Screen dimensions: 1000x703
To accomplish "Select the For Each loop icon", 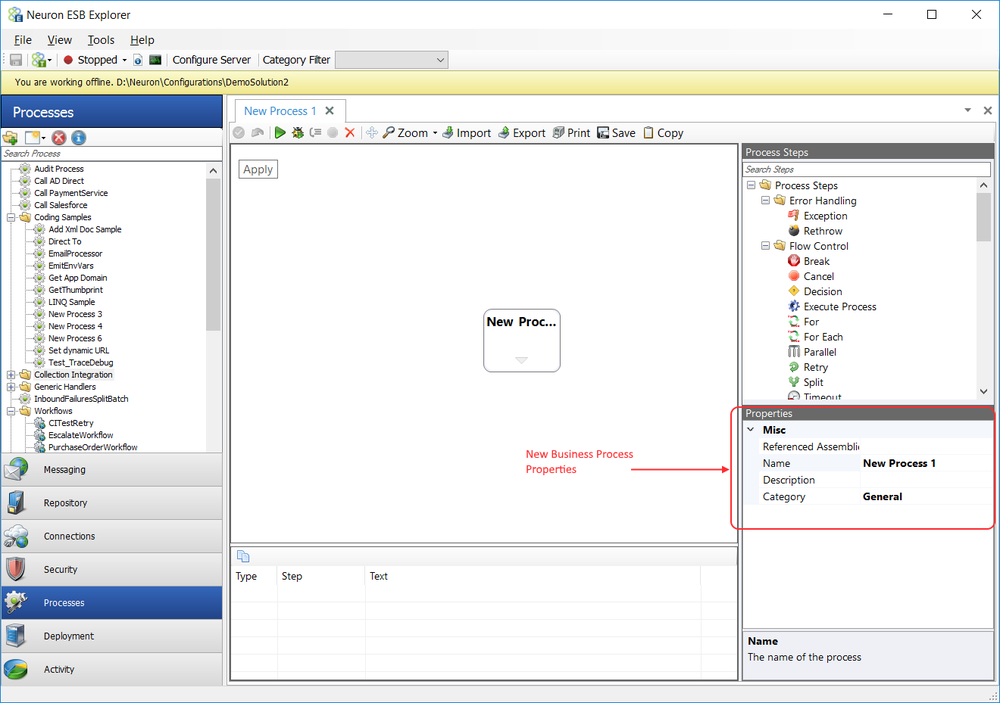I will [x=793, y=337].
